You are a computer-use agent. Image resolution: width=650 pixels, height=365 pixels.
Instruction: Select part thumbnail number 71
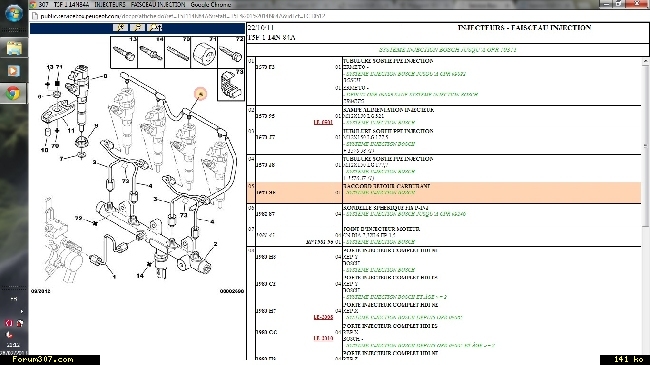pyautogui.click(x=204, y=52)
